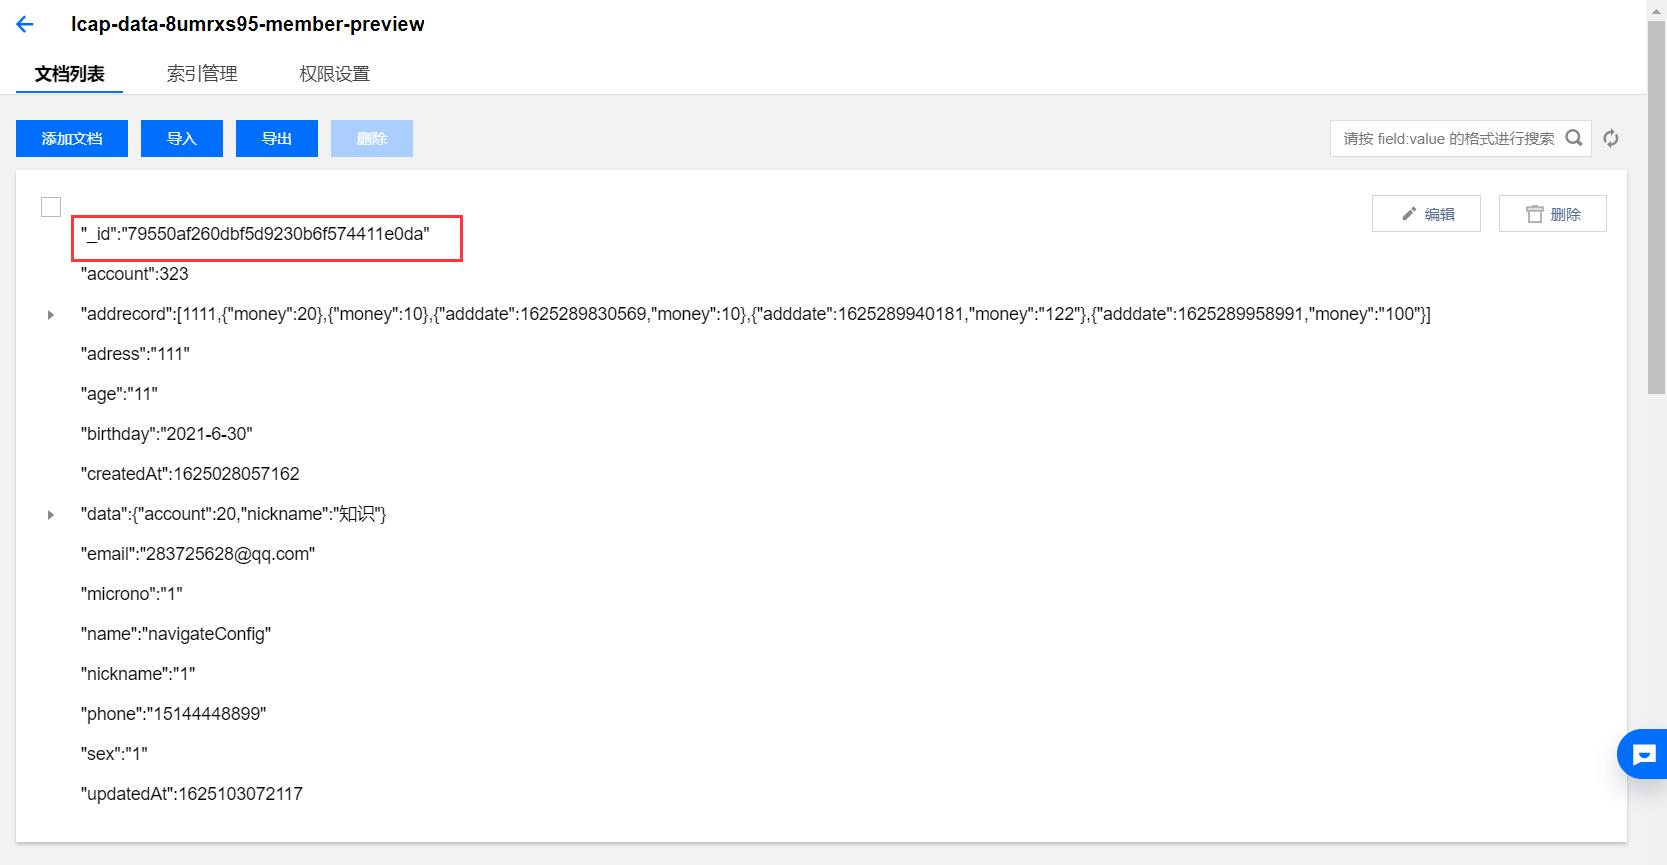This screenshot has width=1667, height=865.
Task: Click the search magnifier icon
Action: point(1574,138)
